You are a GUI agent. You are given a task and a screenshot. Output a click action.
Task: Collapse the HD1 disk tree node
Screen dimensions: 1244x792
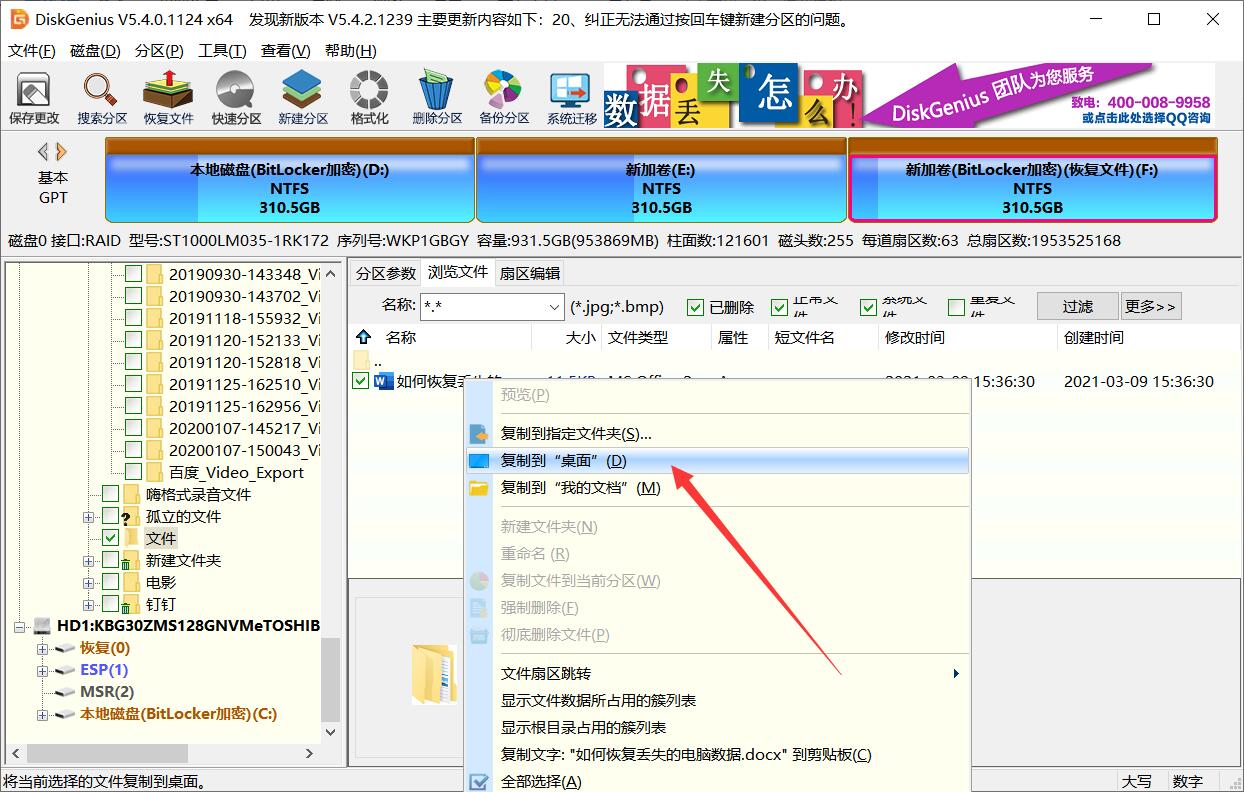tap(20, 627)
